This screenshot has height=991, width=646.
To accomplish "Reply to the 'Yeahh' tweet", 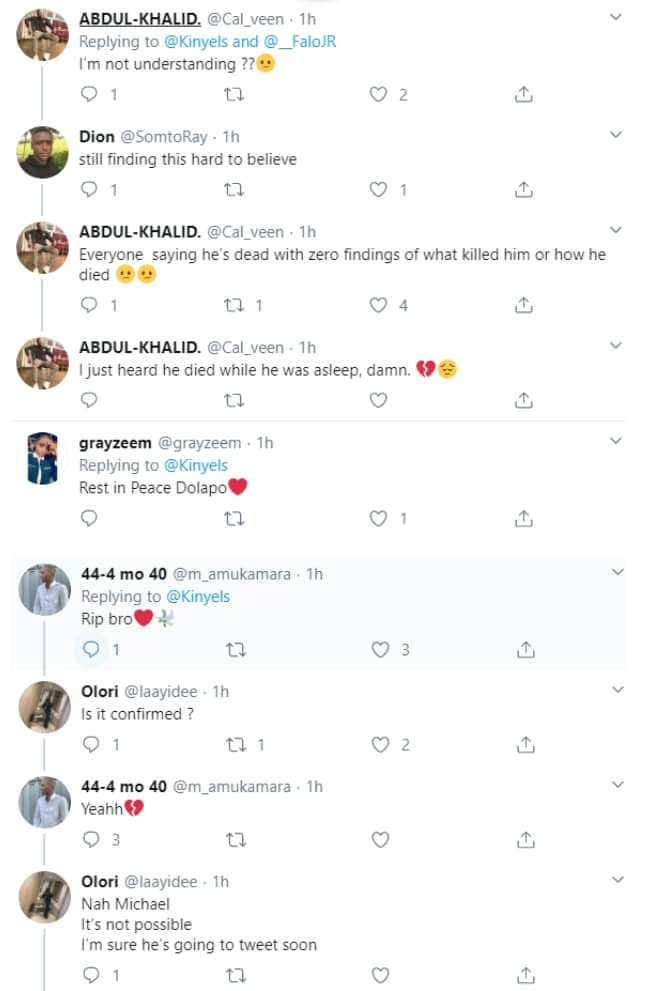I will 89,840.
